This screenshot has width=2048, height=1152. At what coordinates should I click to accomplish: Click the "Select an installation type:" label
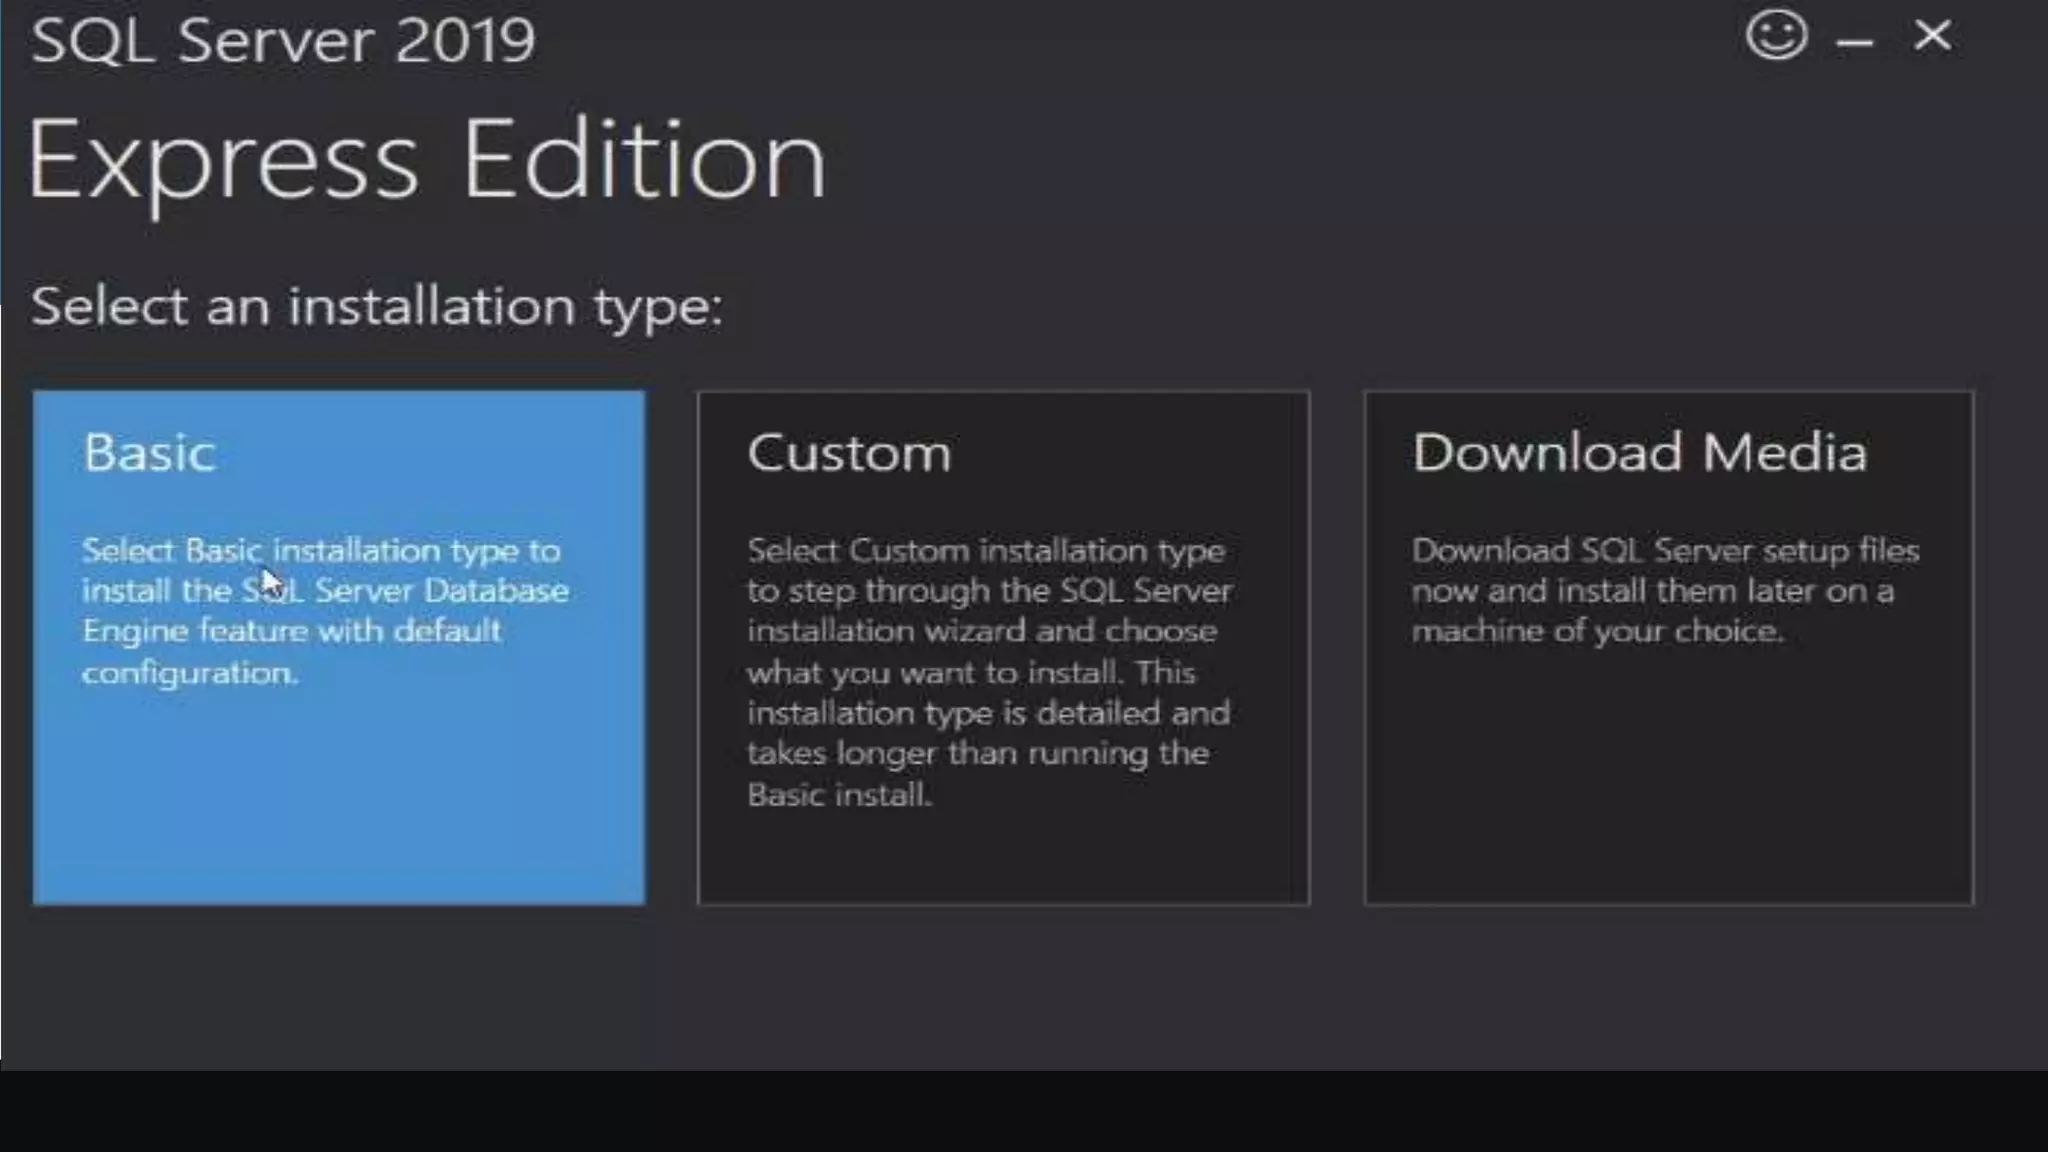[x=376, y=306]
